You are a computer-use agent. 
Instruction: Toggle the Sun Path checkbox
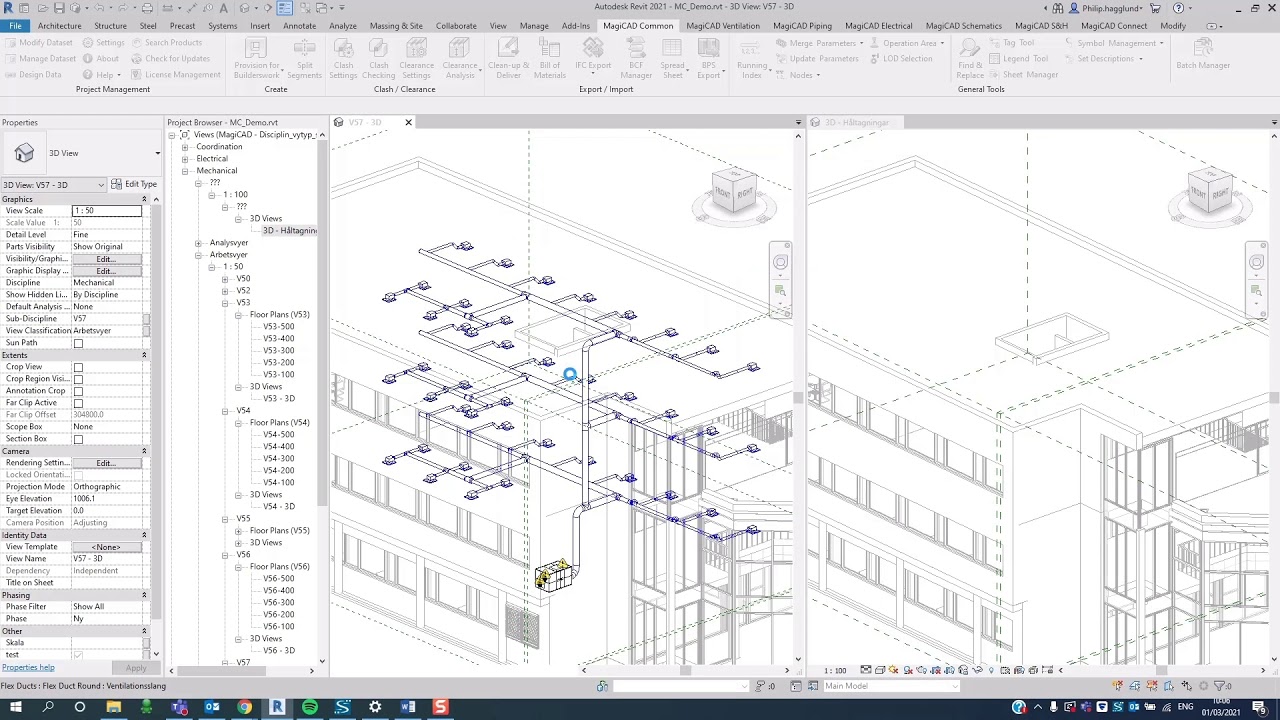(78, 343)
